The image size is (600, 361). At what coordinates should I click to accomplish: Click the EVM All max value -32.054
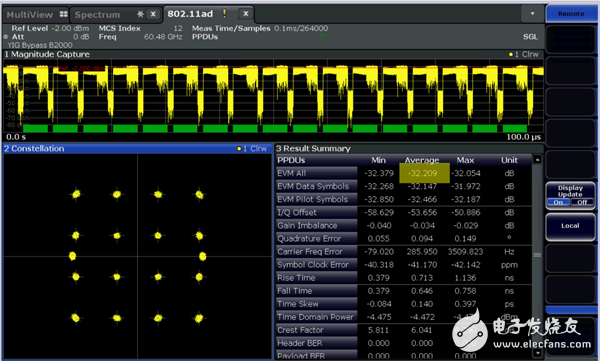[466, 173]
